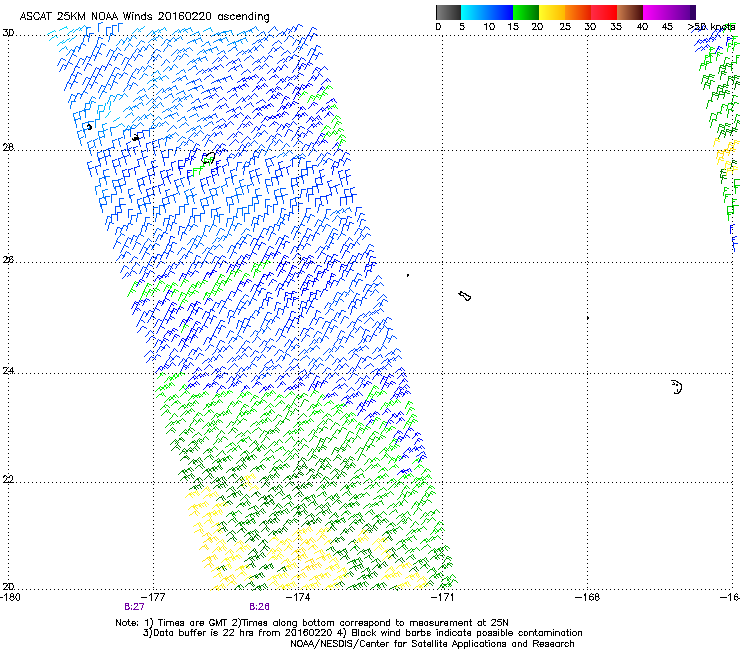Click the >50 knots legend label
The width and height of the screenshot is (740, 650).
pos(711,27)
